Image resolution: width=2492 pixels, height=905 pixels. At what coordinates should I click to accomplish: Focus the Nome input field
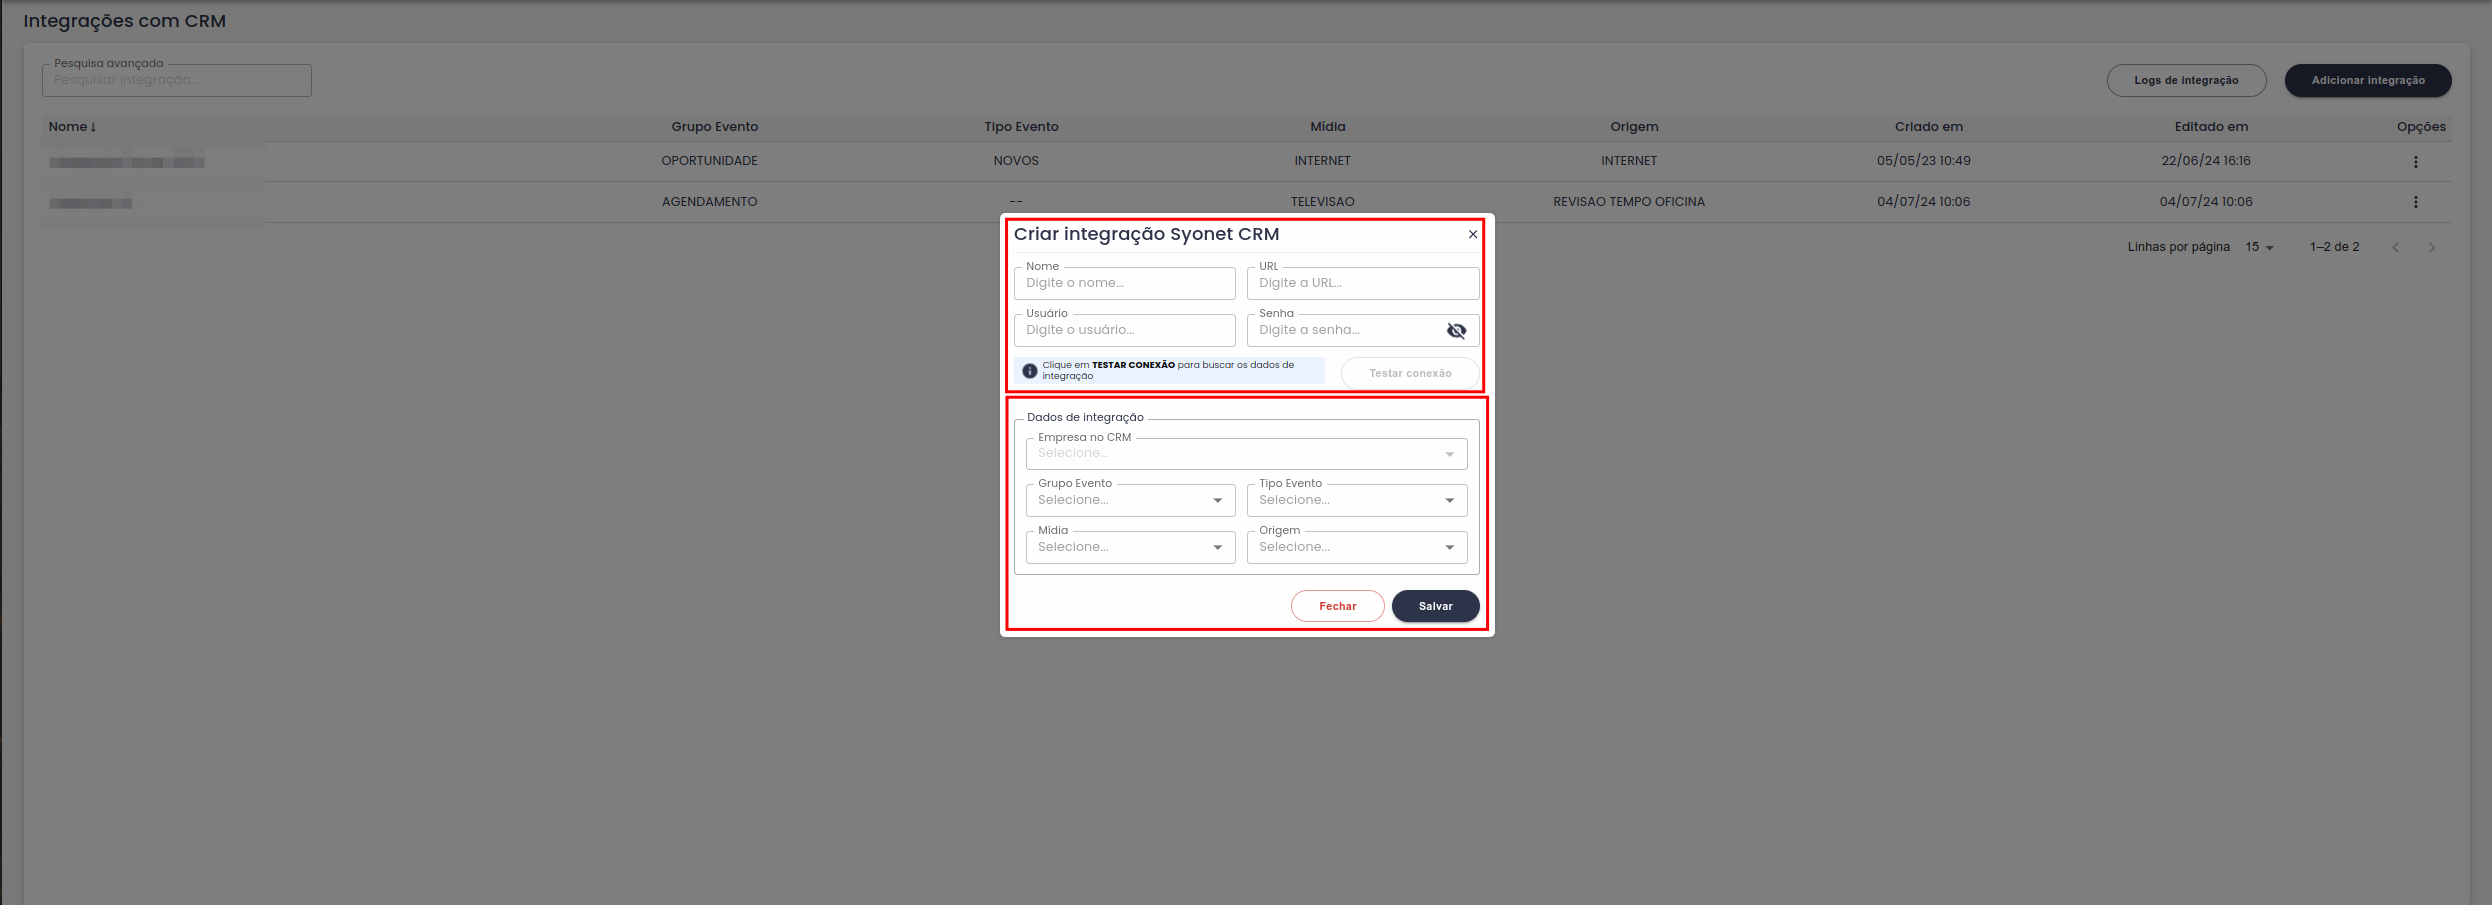point(1124,283)
